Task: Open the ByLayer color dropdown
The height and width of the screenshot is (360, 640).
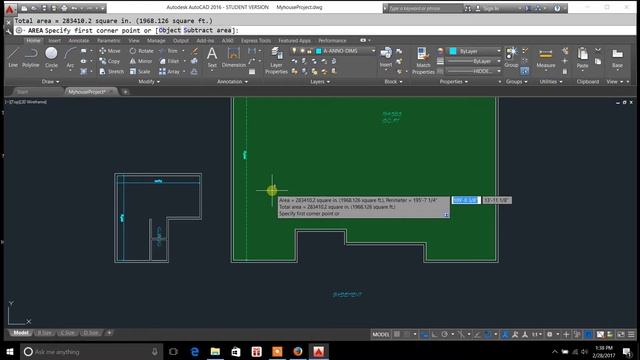Action: pos(499,51)
